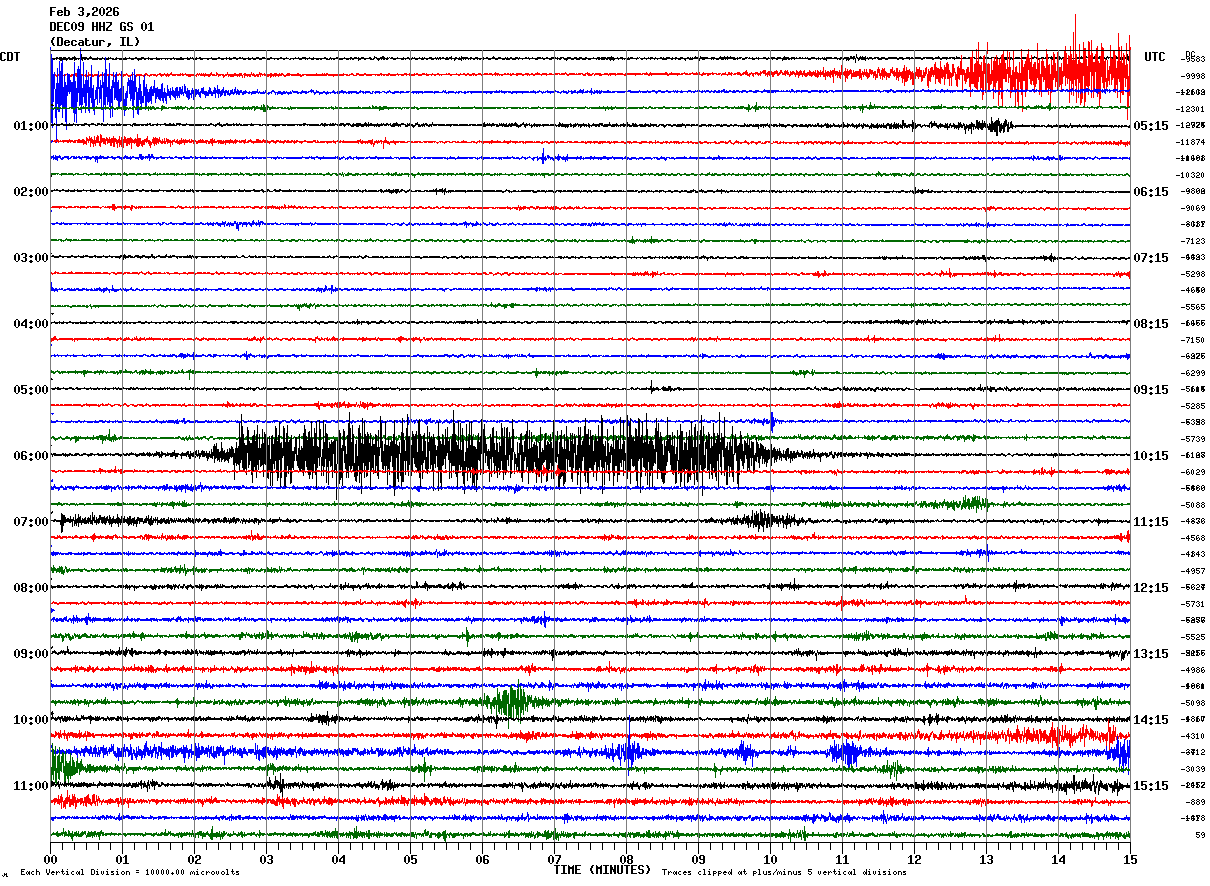Image resolution: width=1210 pixels, height=886 pixels.
Task: Click minute tick label "13" on bottom axis
Action: coord(986,859)
